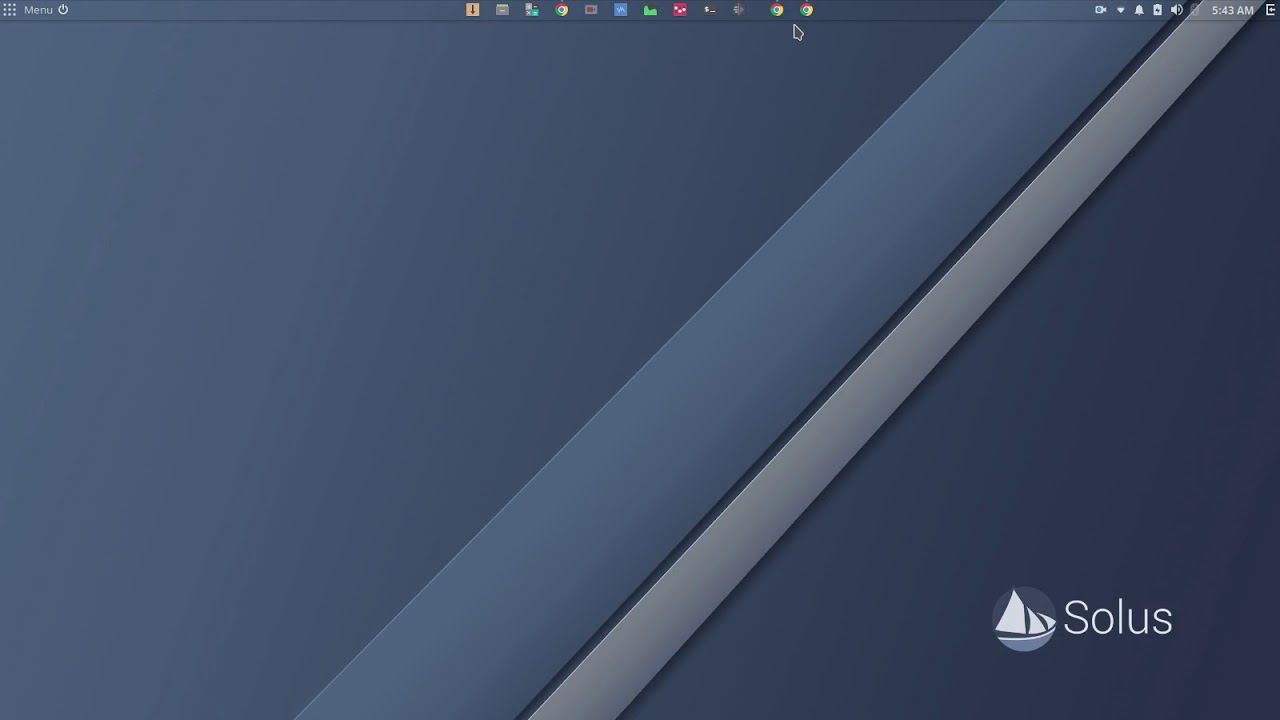
Task: Toggle the screen recorder camera indicator
Action: [x=1100, y=9]
